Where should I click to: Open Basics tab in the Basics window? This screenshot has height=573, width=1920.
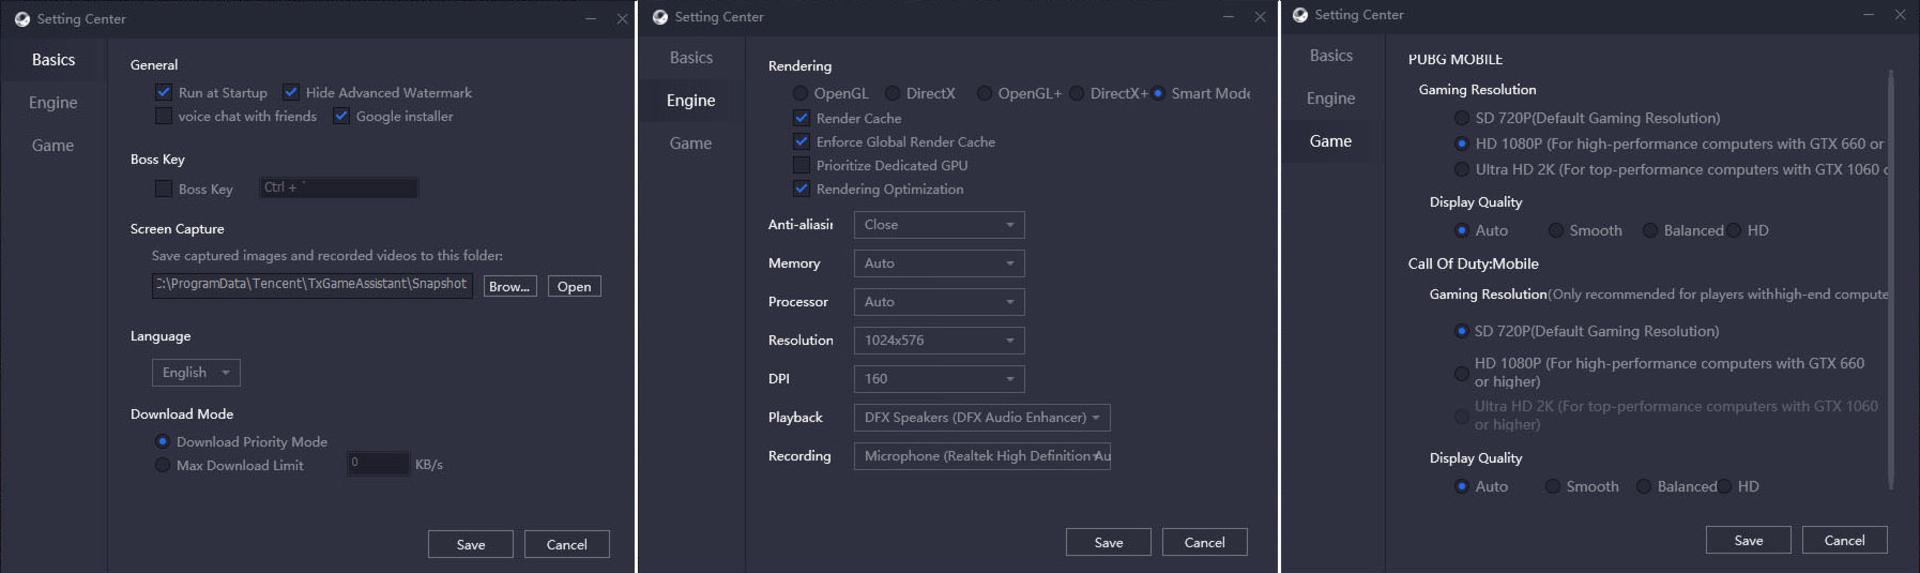tap(54, 60)
